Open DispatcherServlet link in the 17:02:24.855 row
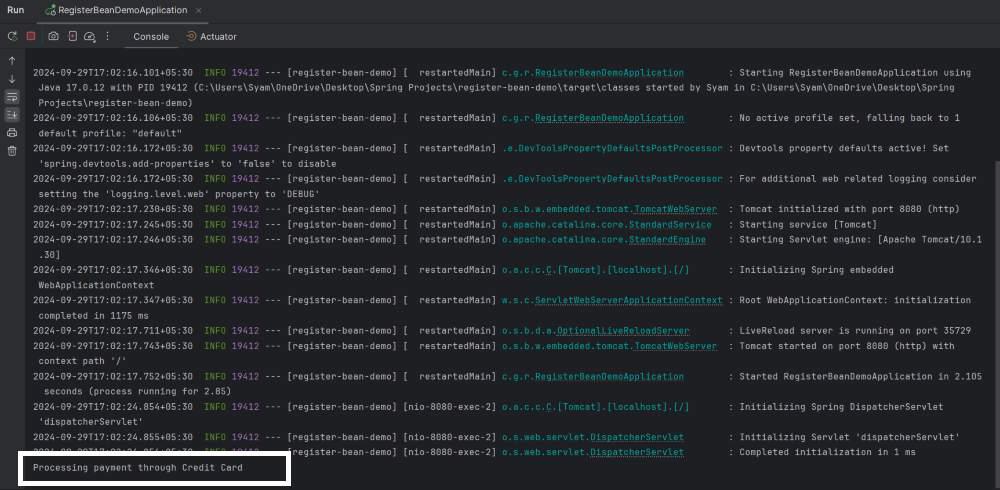 tap(636, 437)
